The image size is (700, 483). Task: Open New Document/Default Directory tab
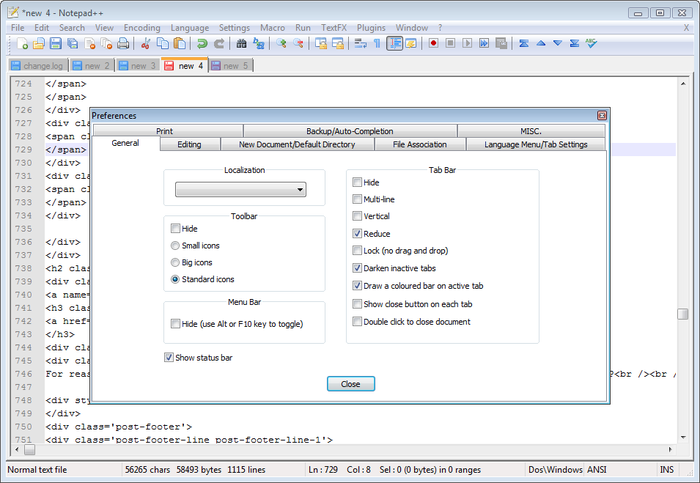[x=297, y=144]
